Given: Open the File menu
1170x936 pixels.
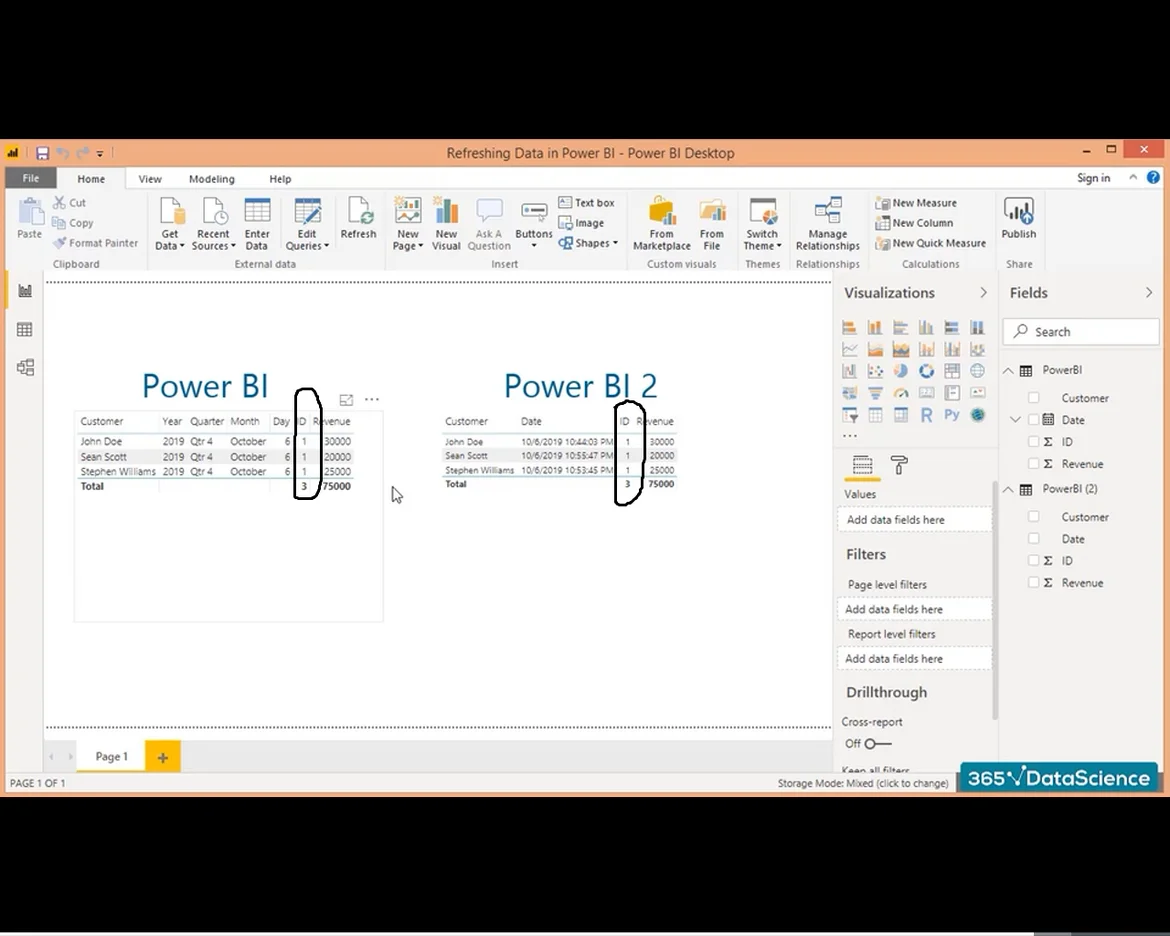Looking at the screenshot, I should click(x=31, y=179).
